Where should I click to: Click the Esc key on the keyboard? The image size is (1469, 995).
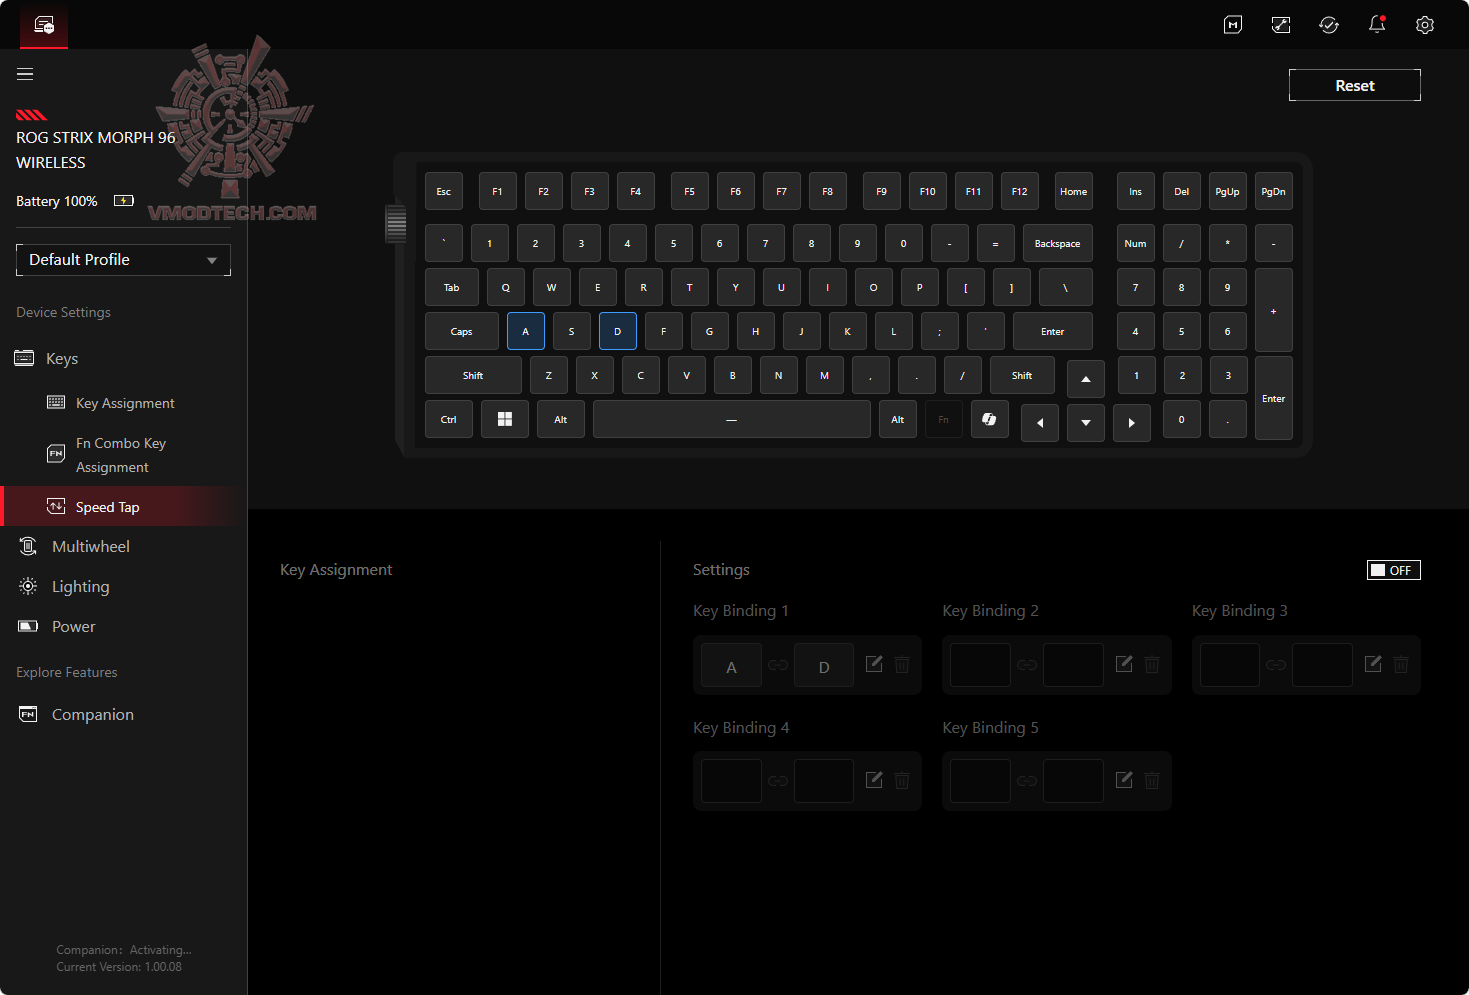pos(444,191)
